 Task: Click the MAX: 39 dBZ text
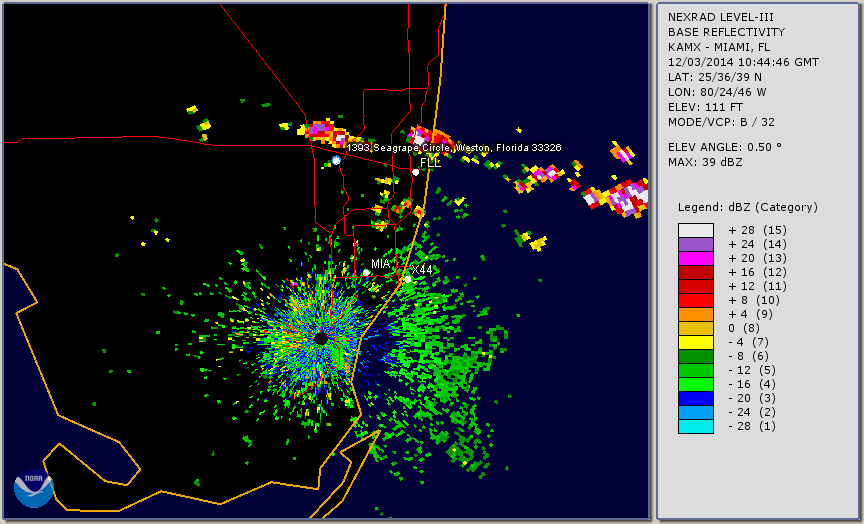point(705,162)
